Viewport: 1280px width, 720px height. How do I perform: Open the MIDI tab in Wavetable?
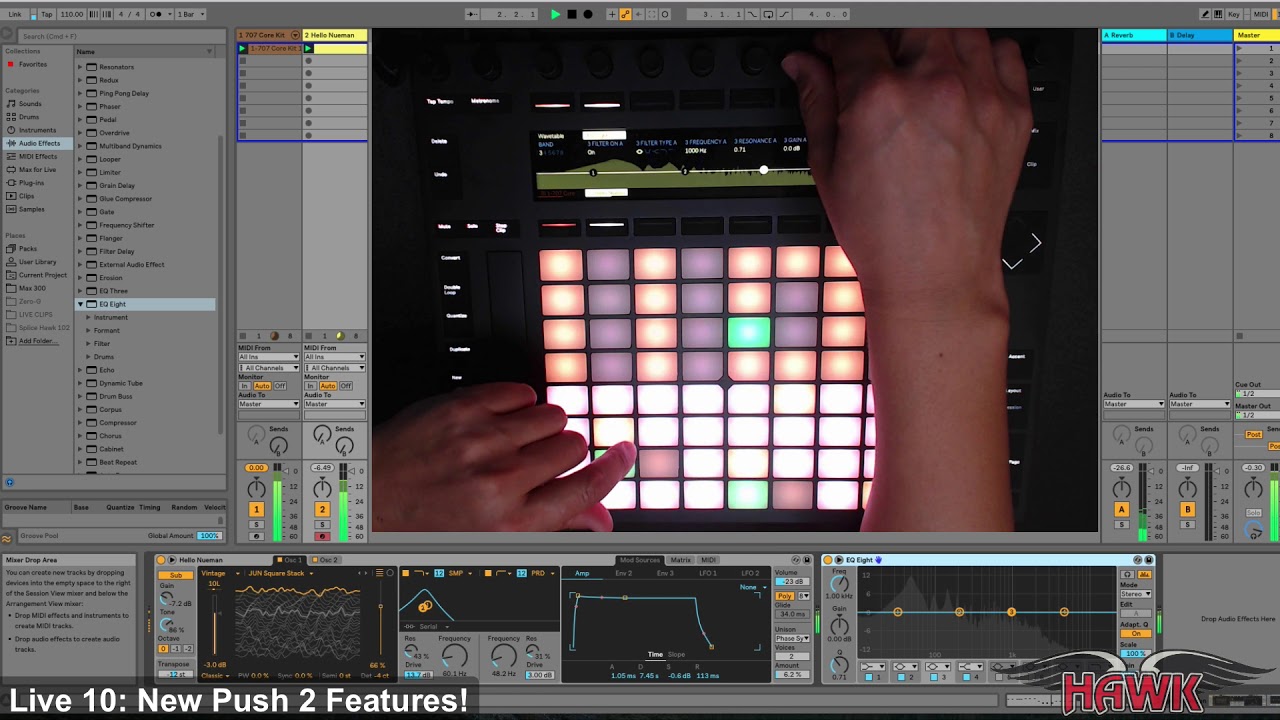point(709,560)
